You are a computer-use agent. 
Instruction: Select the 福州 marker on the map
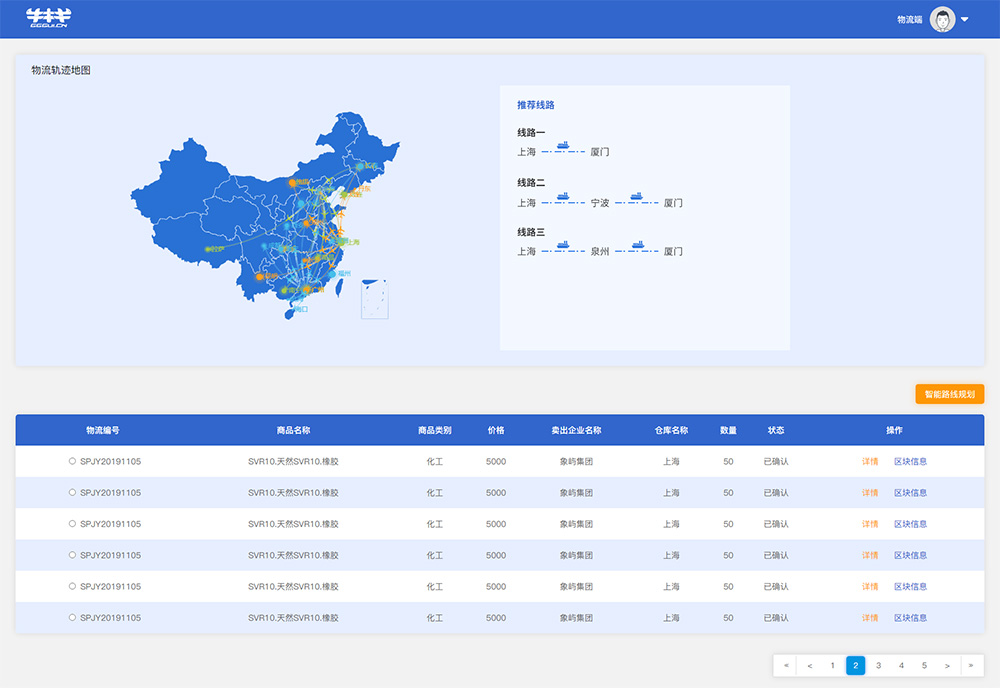[x=332, y=274]
